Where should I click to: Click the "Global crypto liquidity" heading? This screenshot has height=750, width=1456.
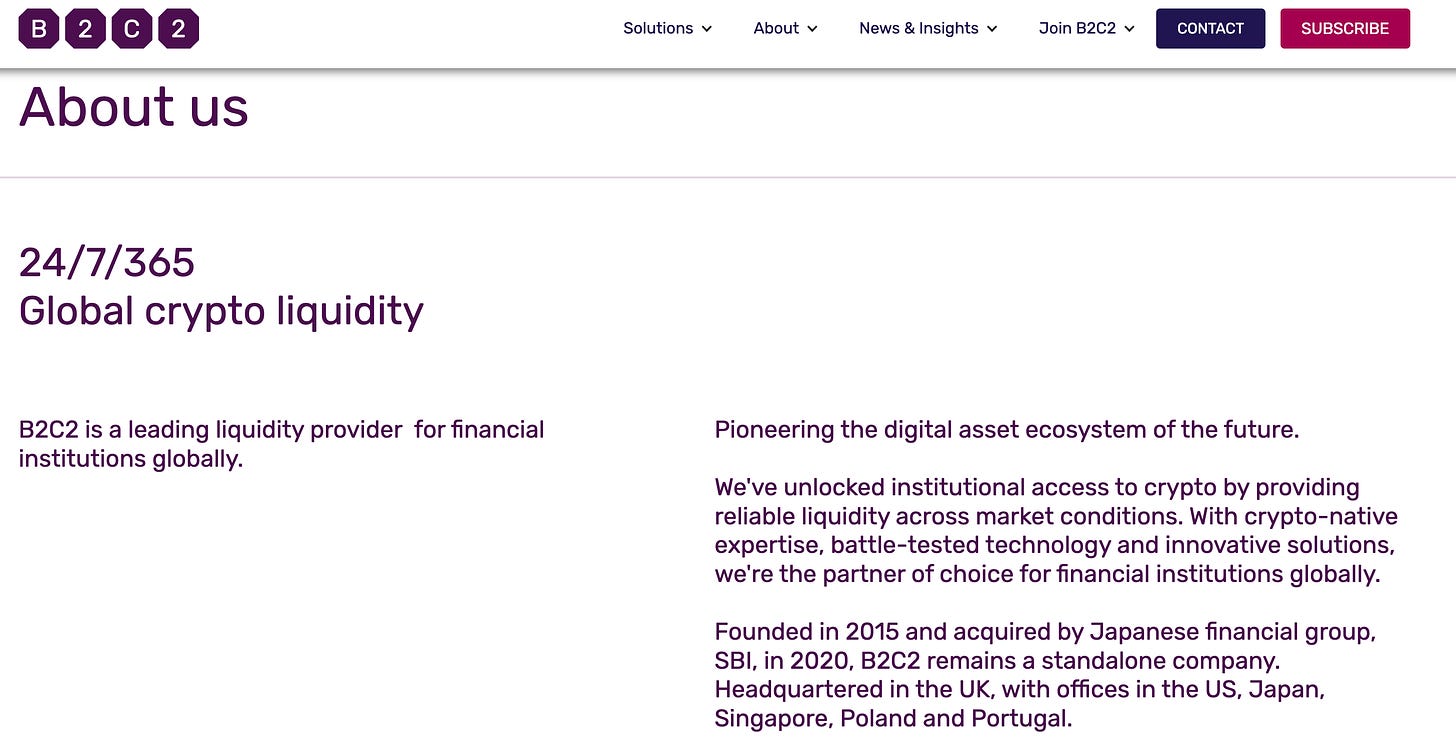click(221, 311)
